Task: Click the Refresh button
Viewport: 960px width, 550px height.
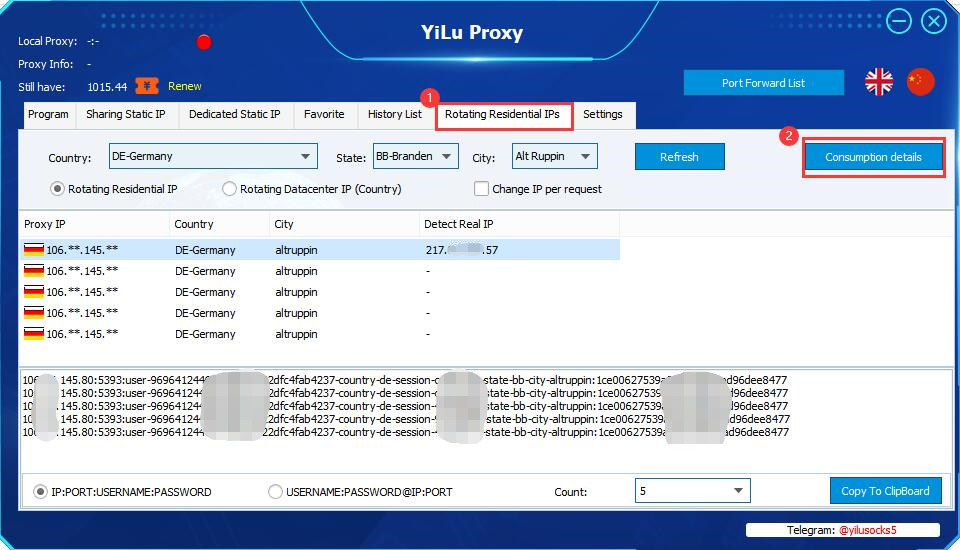Action: point(680,157)
